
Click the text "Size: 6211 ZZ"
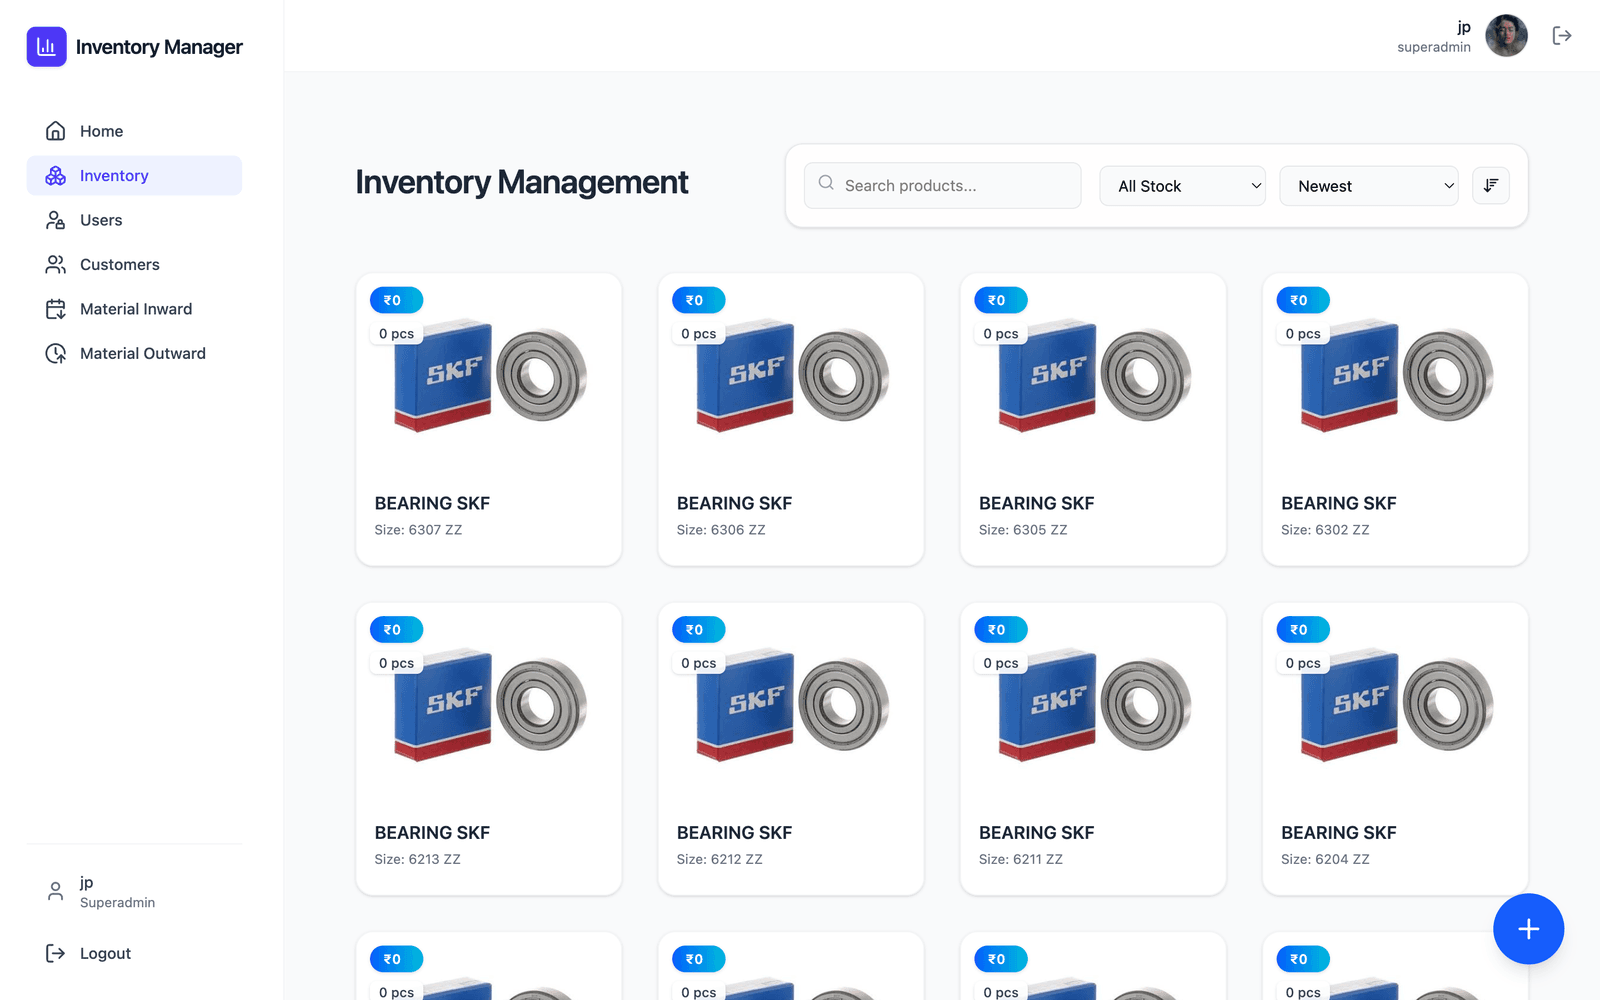(x=1021, y=859)
